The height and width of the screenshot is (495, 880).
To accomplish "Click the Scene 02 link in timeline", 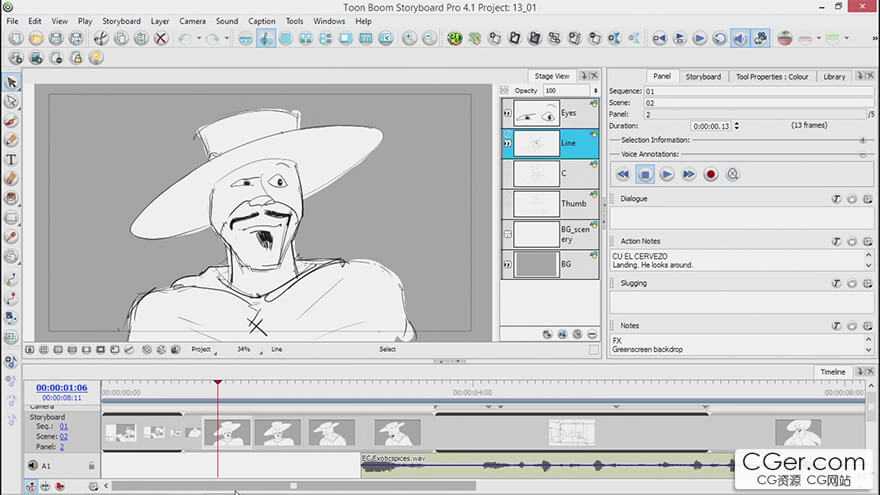I will point(64,436).
